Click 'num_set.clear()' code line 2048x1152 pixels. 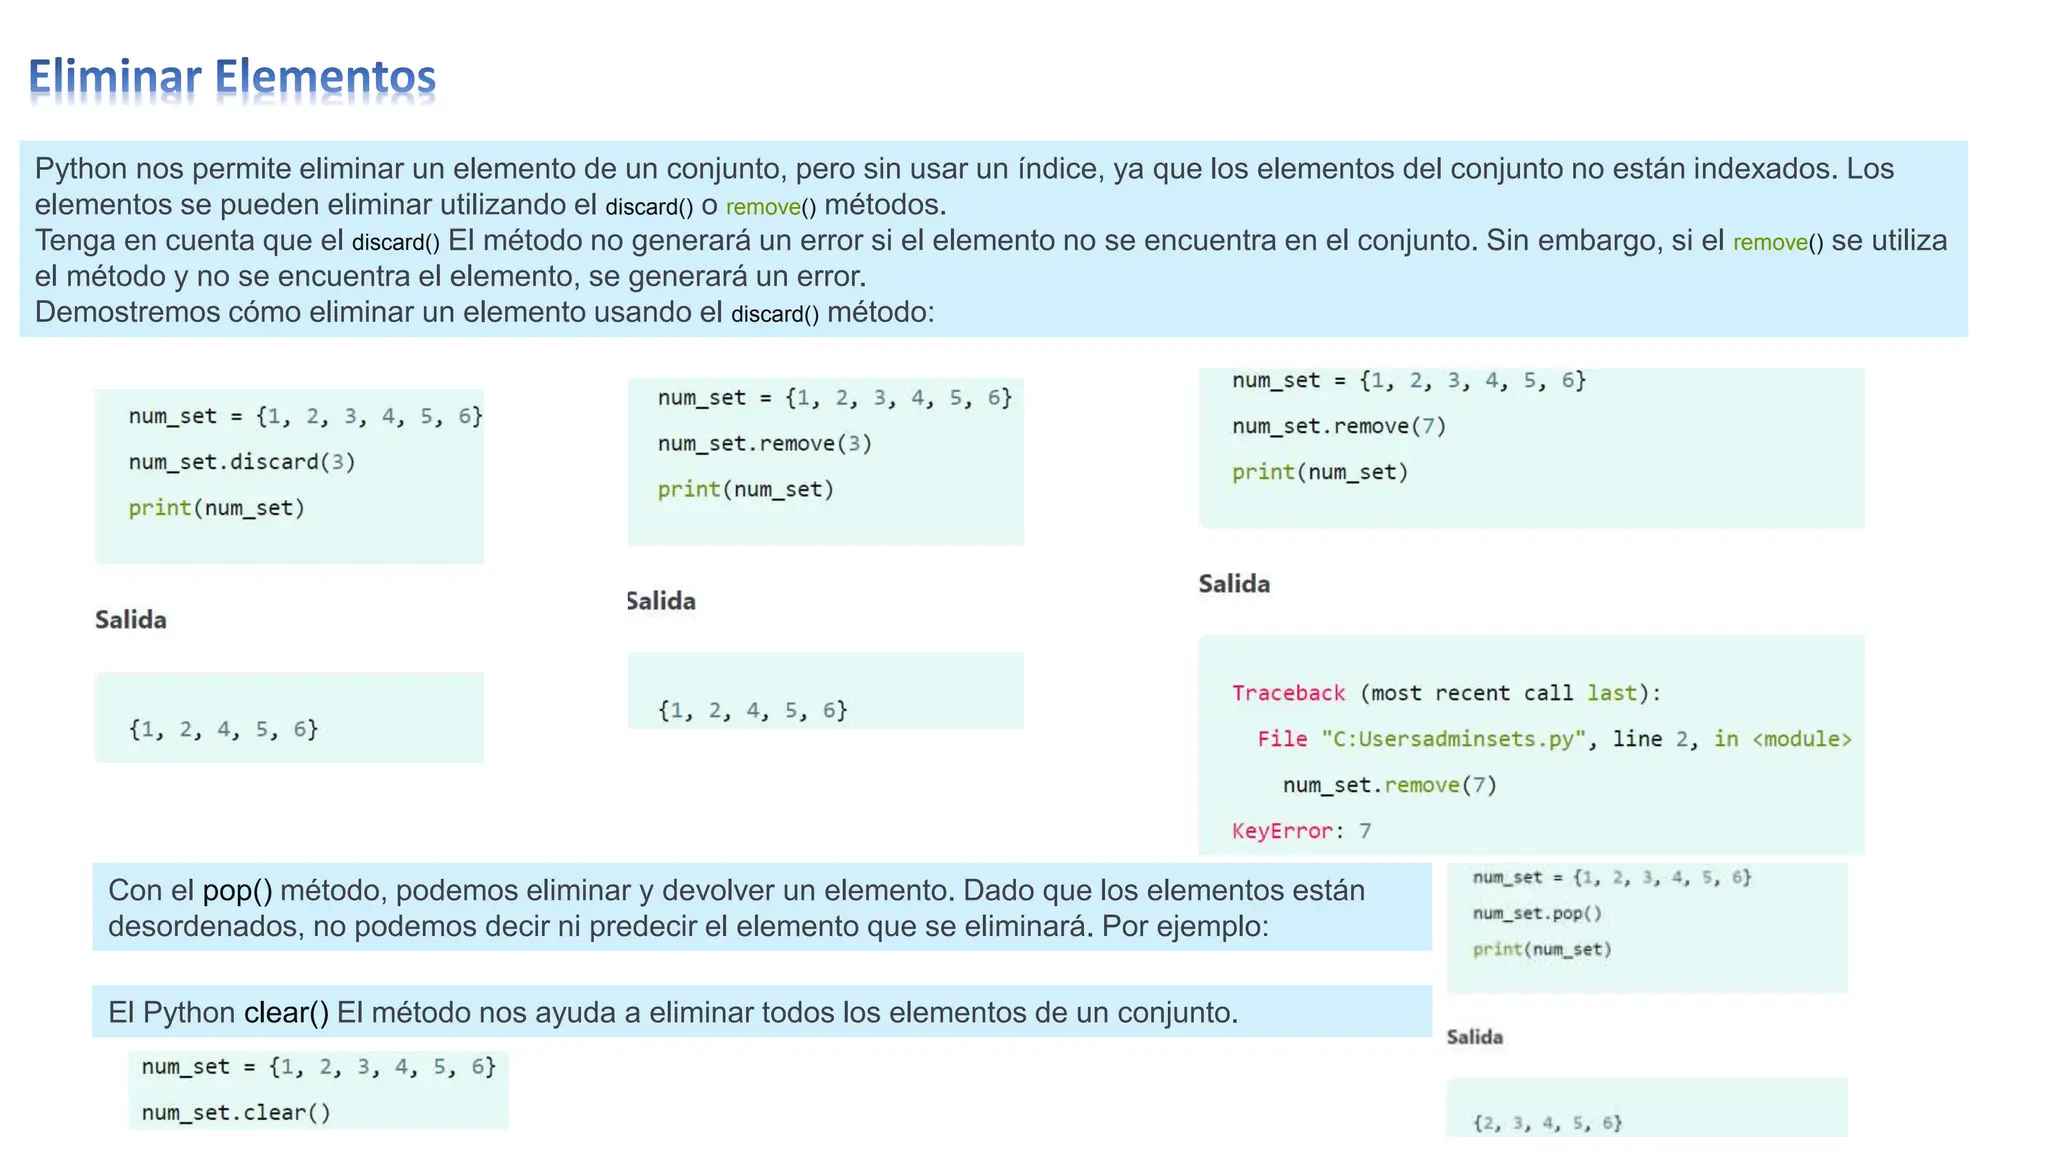pos(236,1112)
